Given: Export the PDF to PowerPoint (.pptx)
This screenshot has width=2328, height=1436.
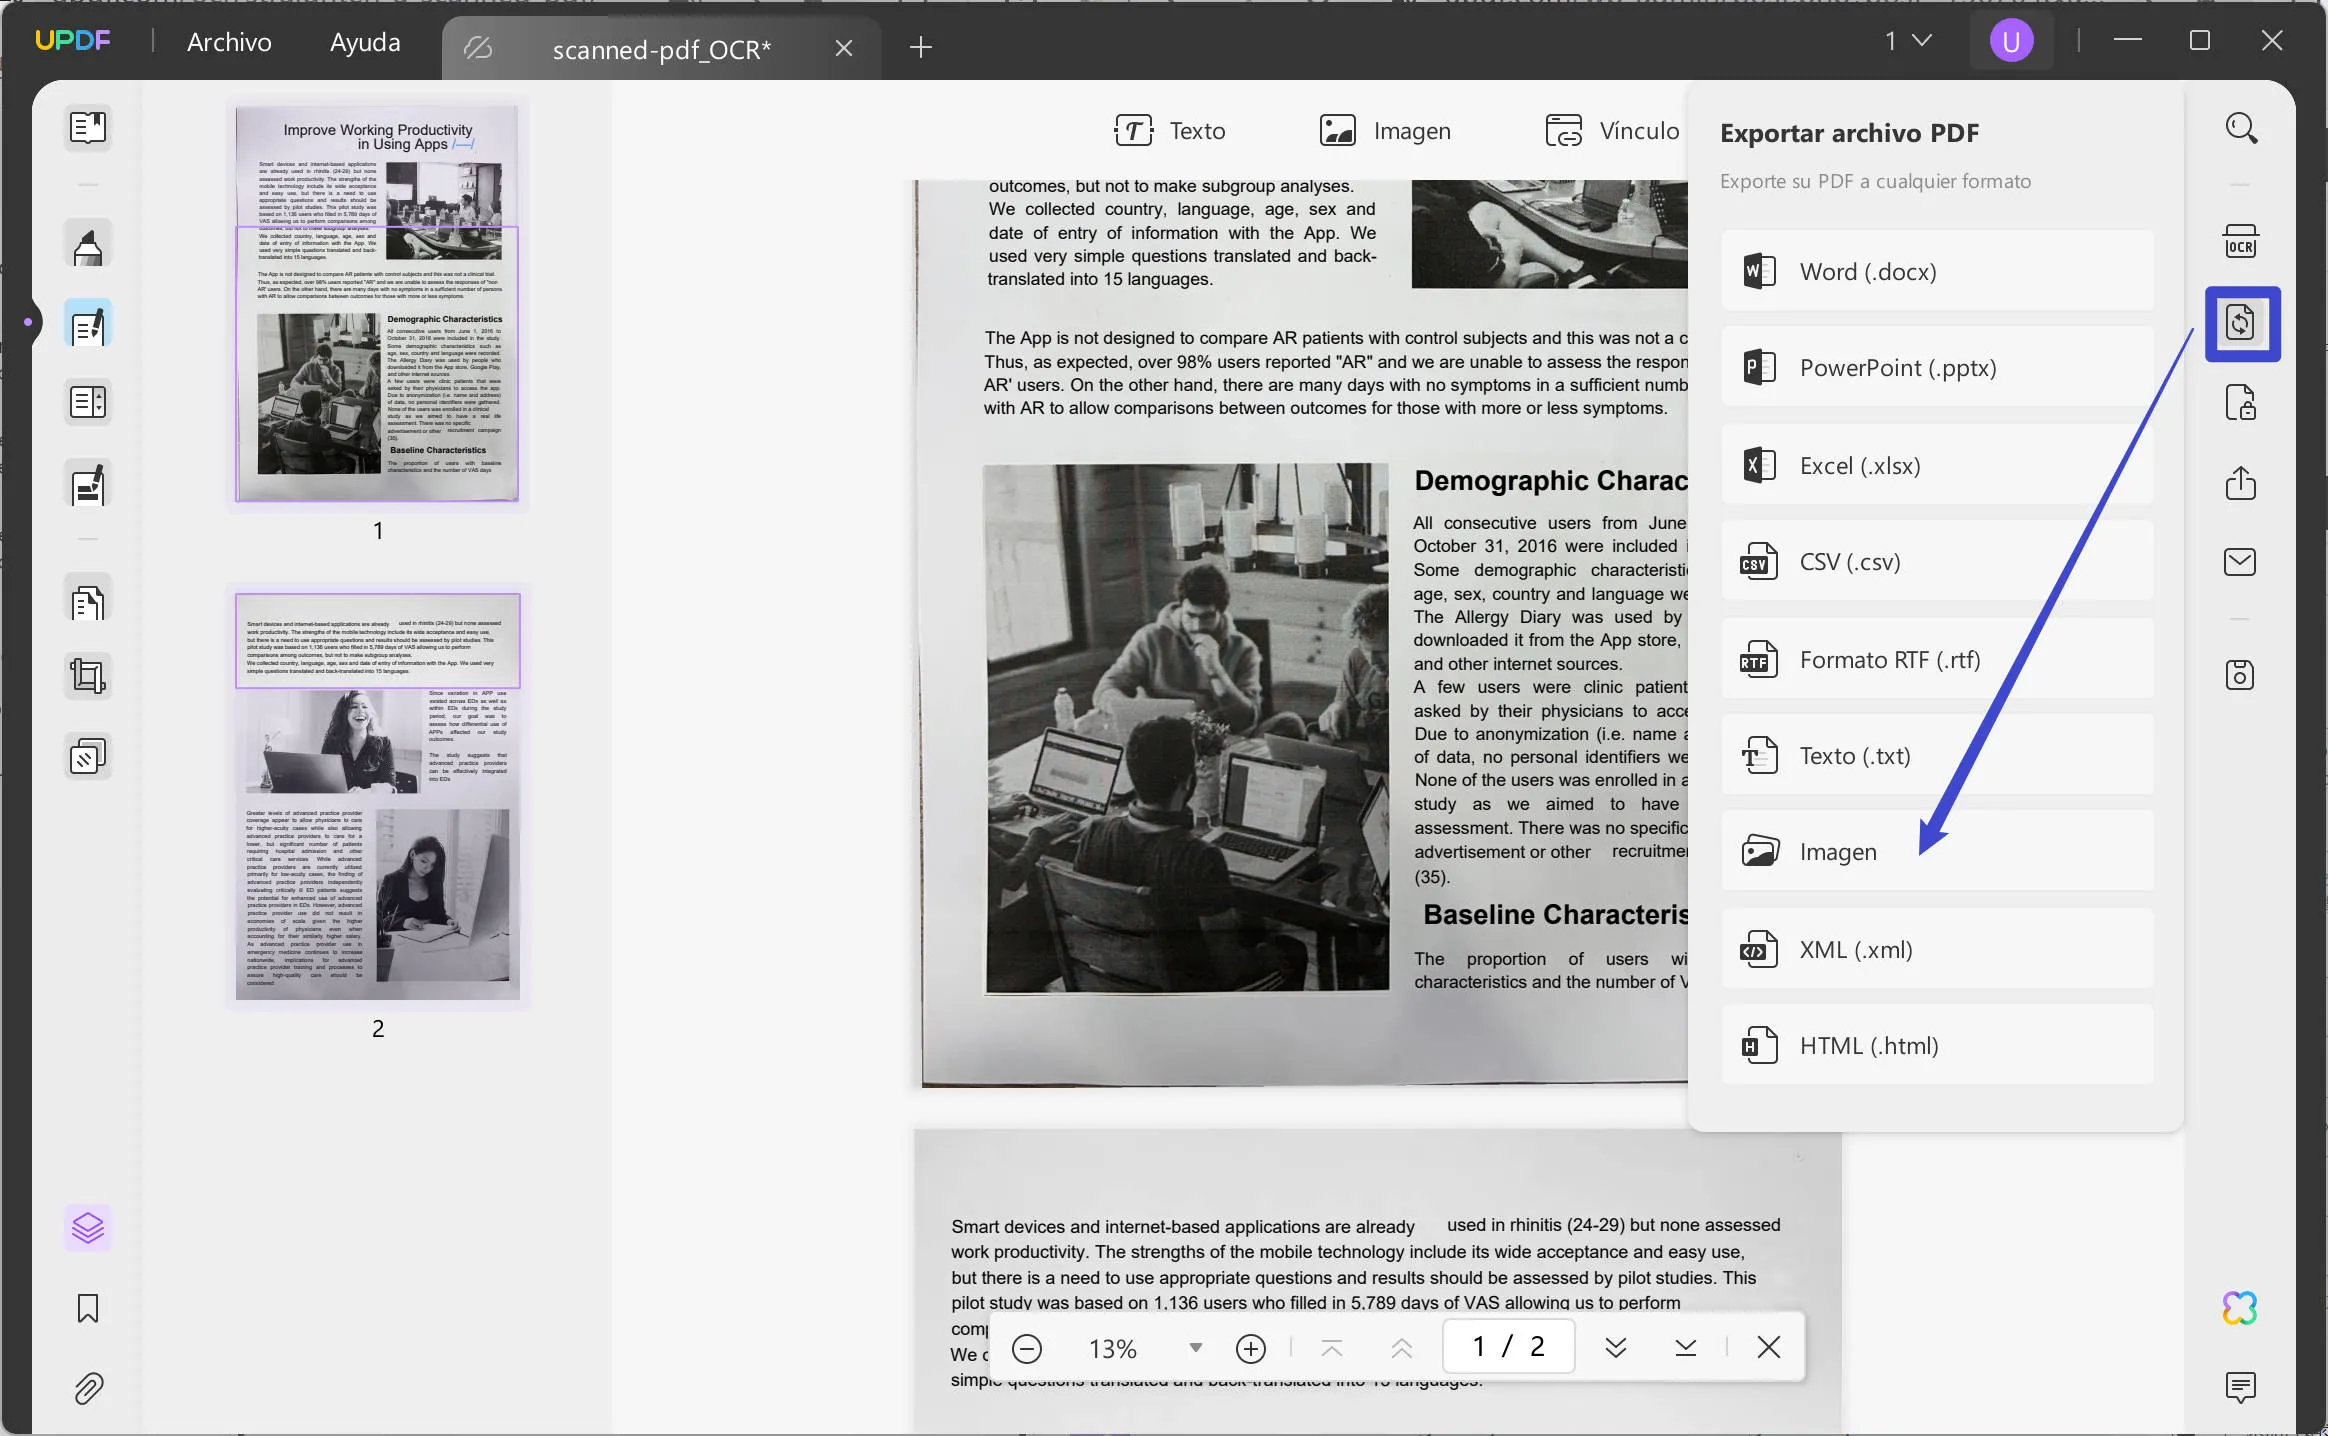Looking at the screenshot, I should [x=1937, y=367].
